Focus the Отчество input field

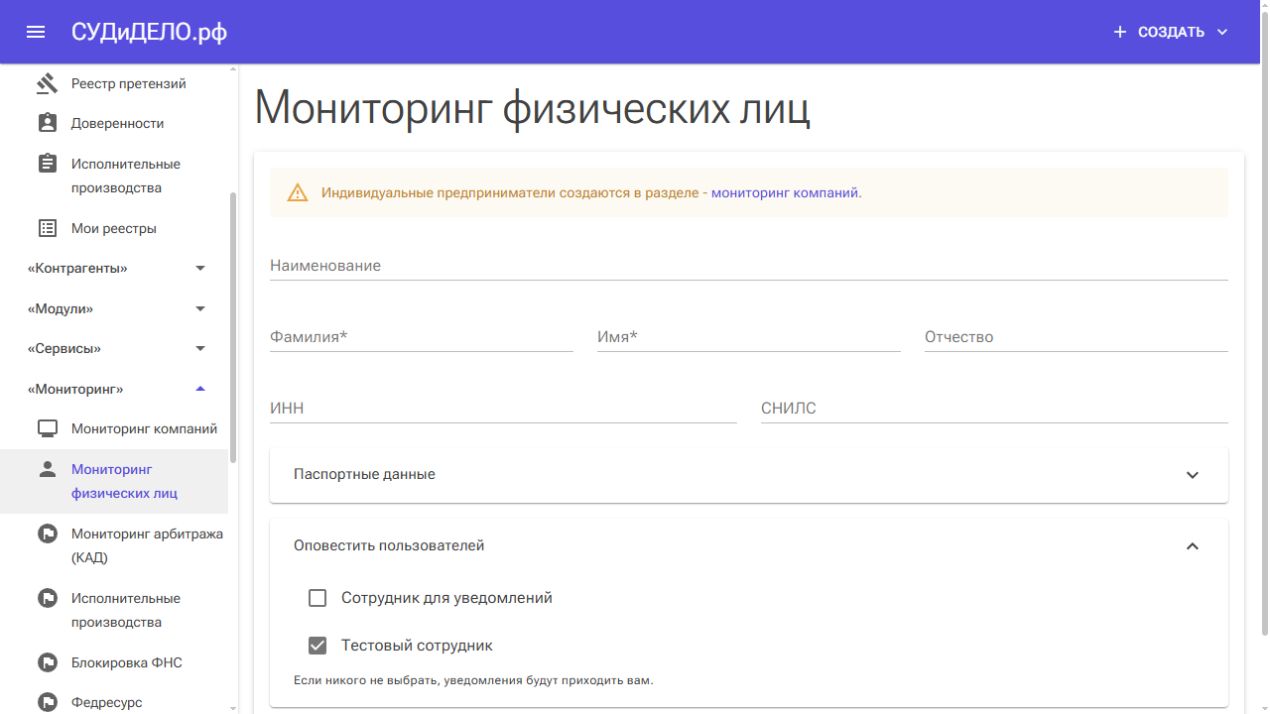pos(1076,337)
